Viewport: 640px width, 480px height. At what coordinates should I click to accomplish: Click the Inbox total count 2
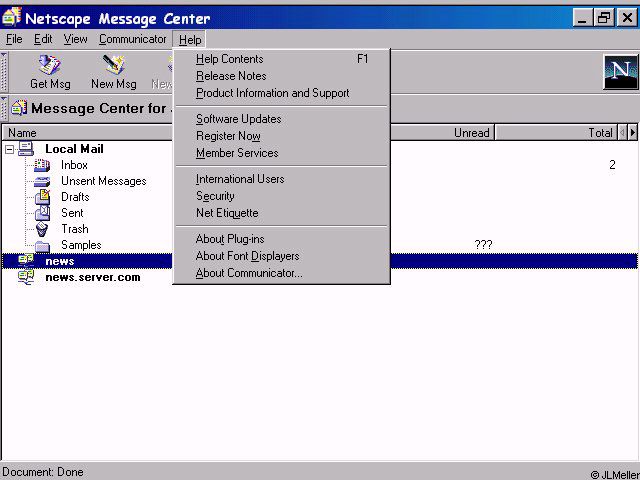click(612, 165)
